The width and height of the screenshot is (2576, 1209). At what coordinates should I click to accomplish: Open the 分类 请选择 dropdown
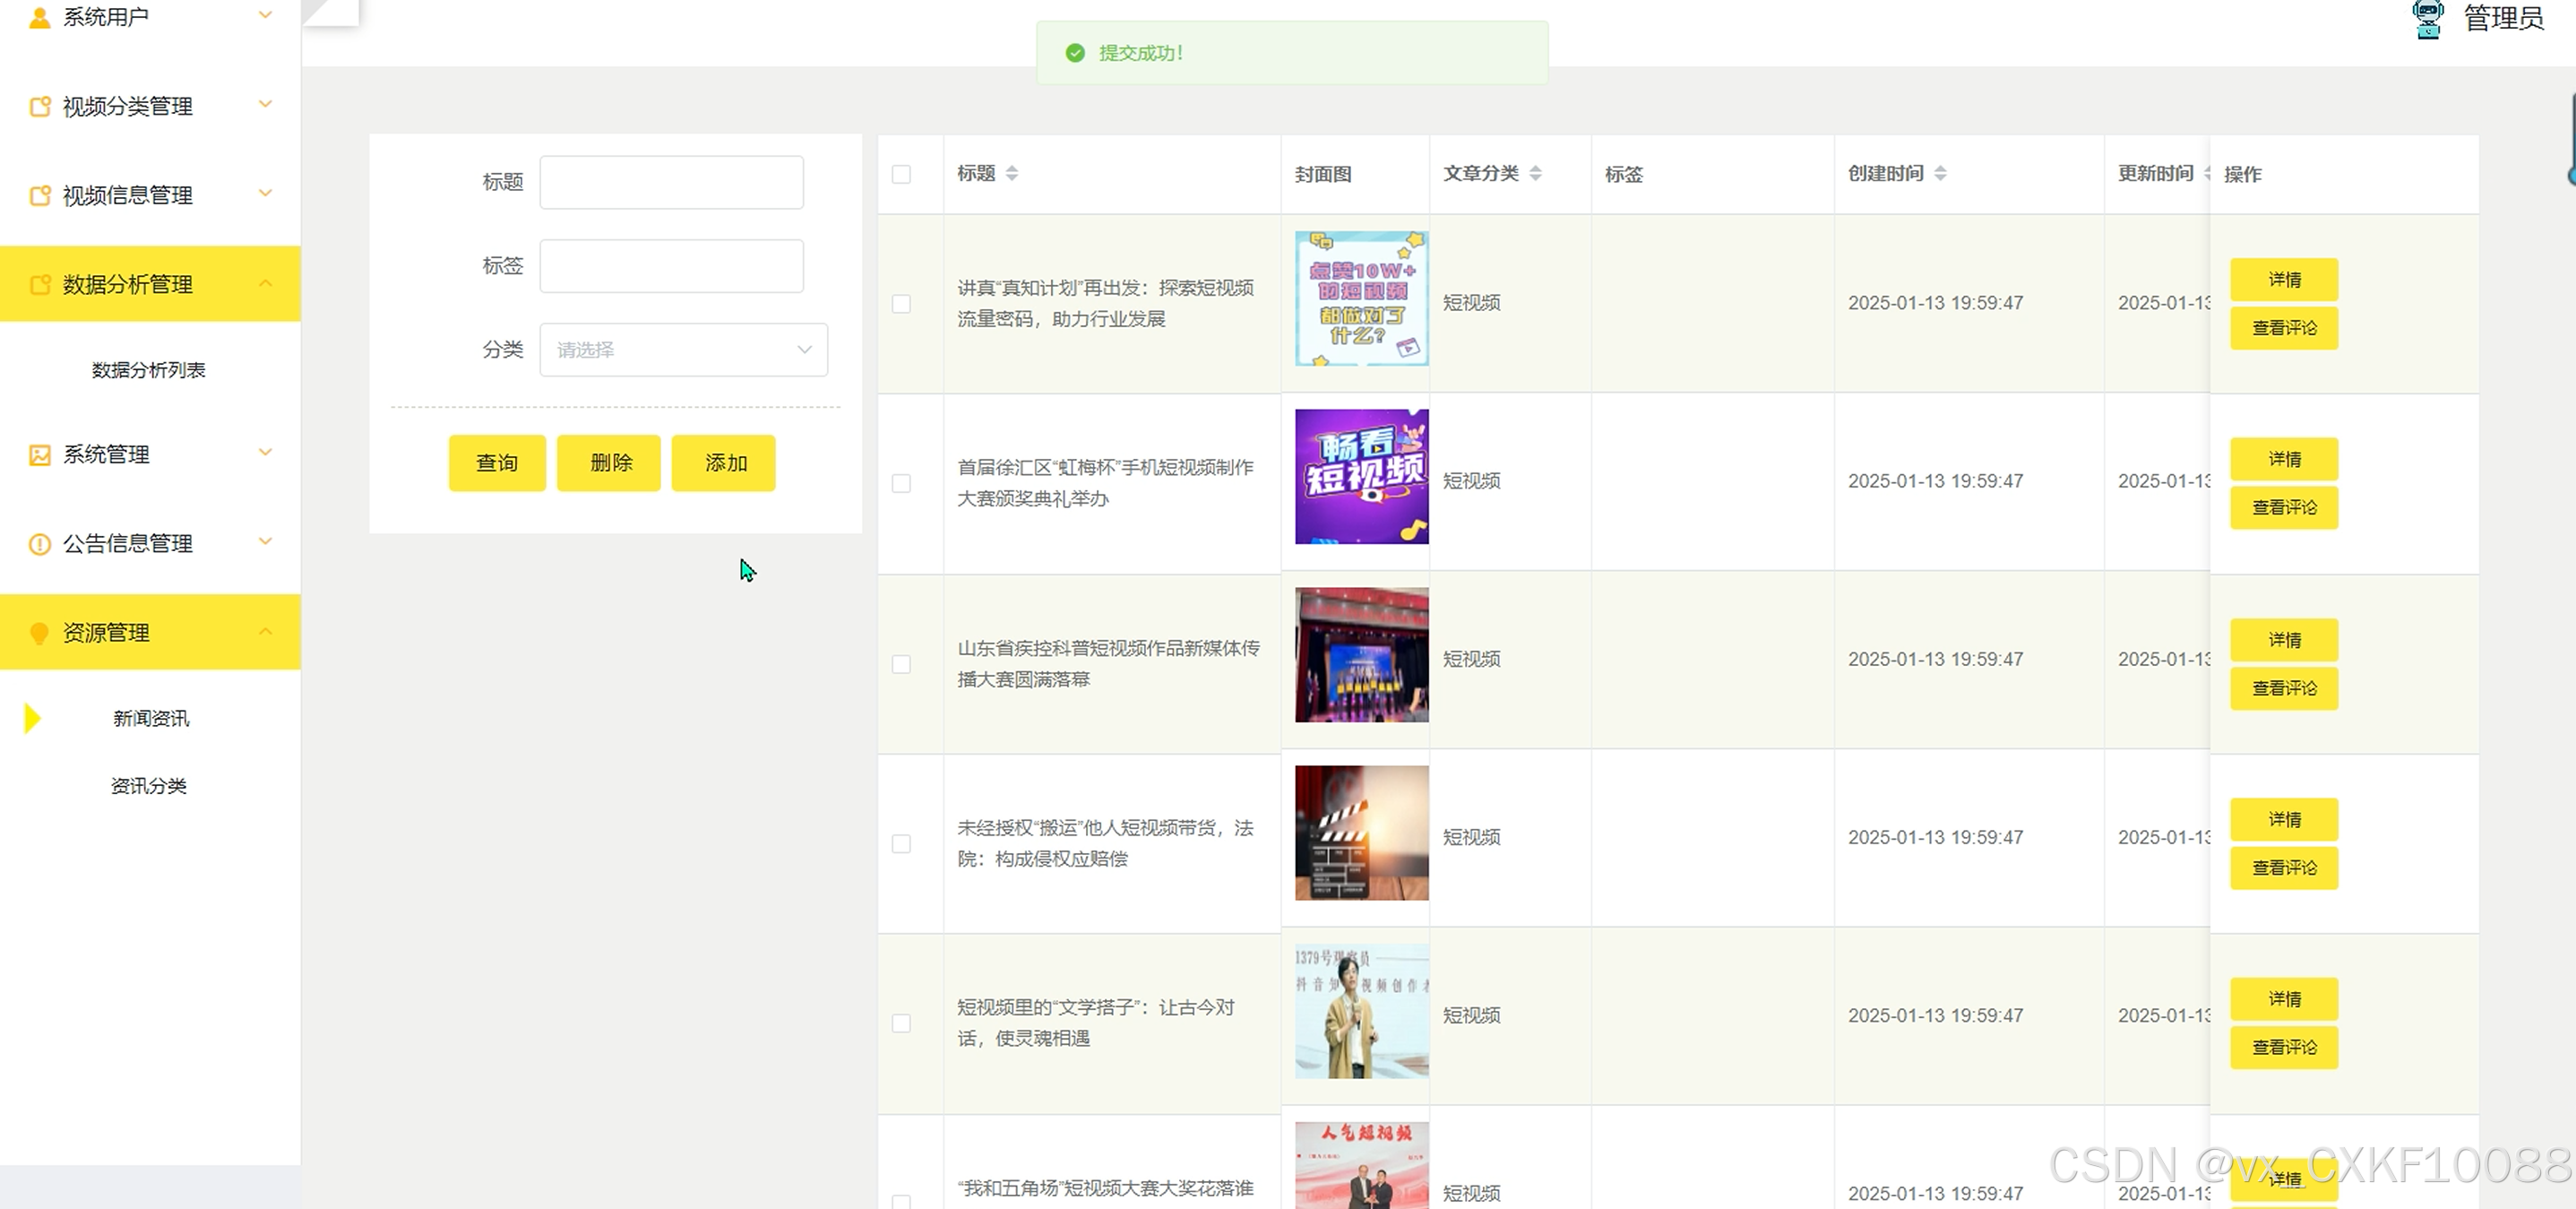click(x=683, y=350)
